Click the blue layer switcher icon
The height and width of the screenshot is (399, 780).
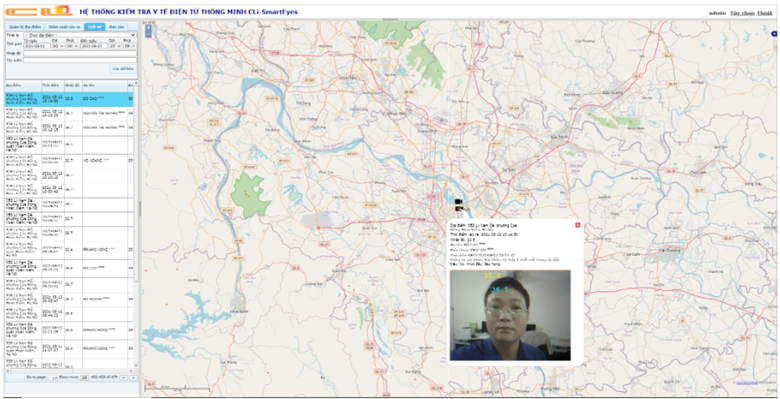pos(774,34)
